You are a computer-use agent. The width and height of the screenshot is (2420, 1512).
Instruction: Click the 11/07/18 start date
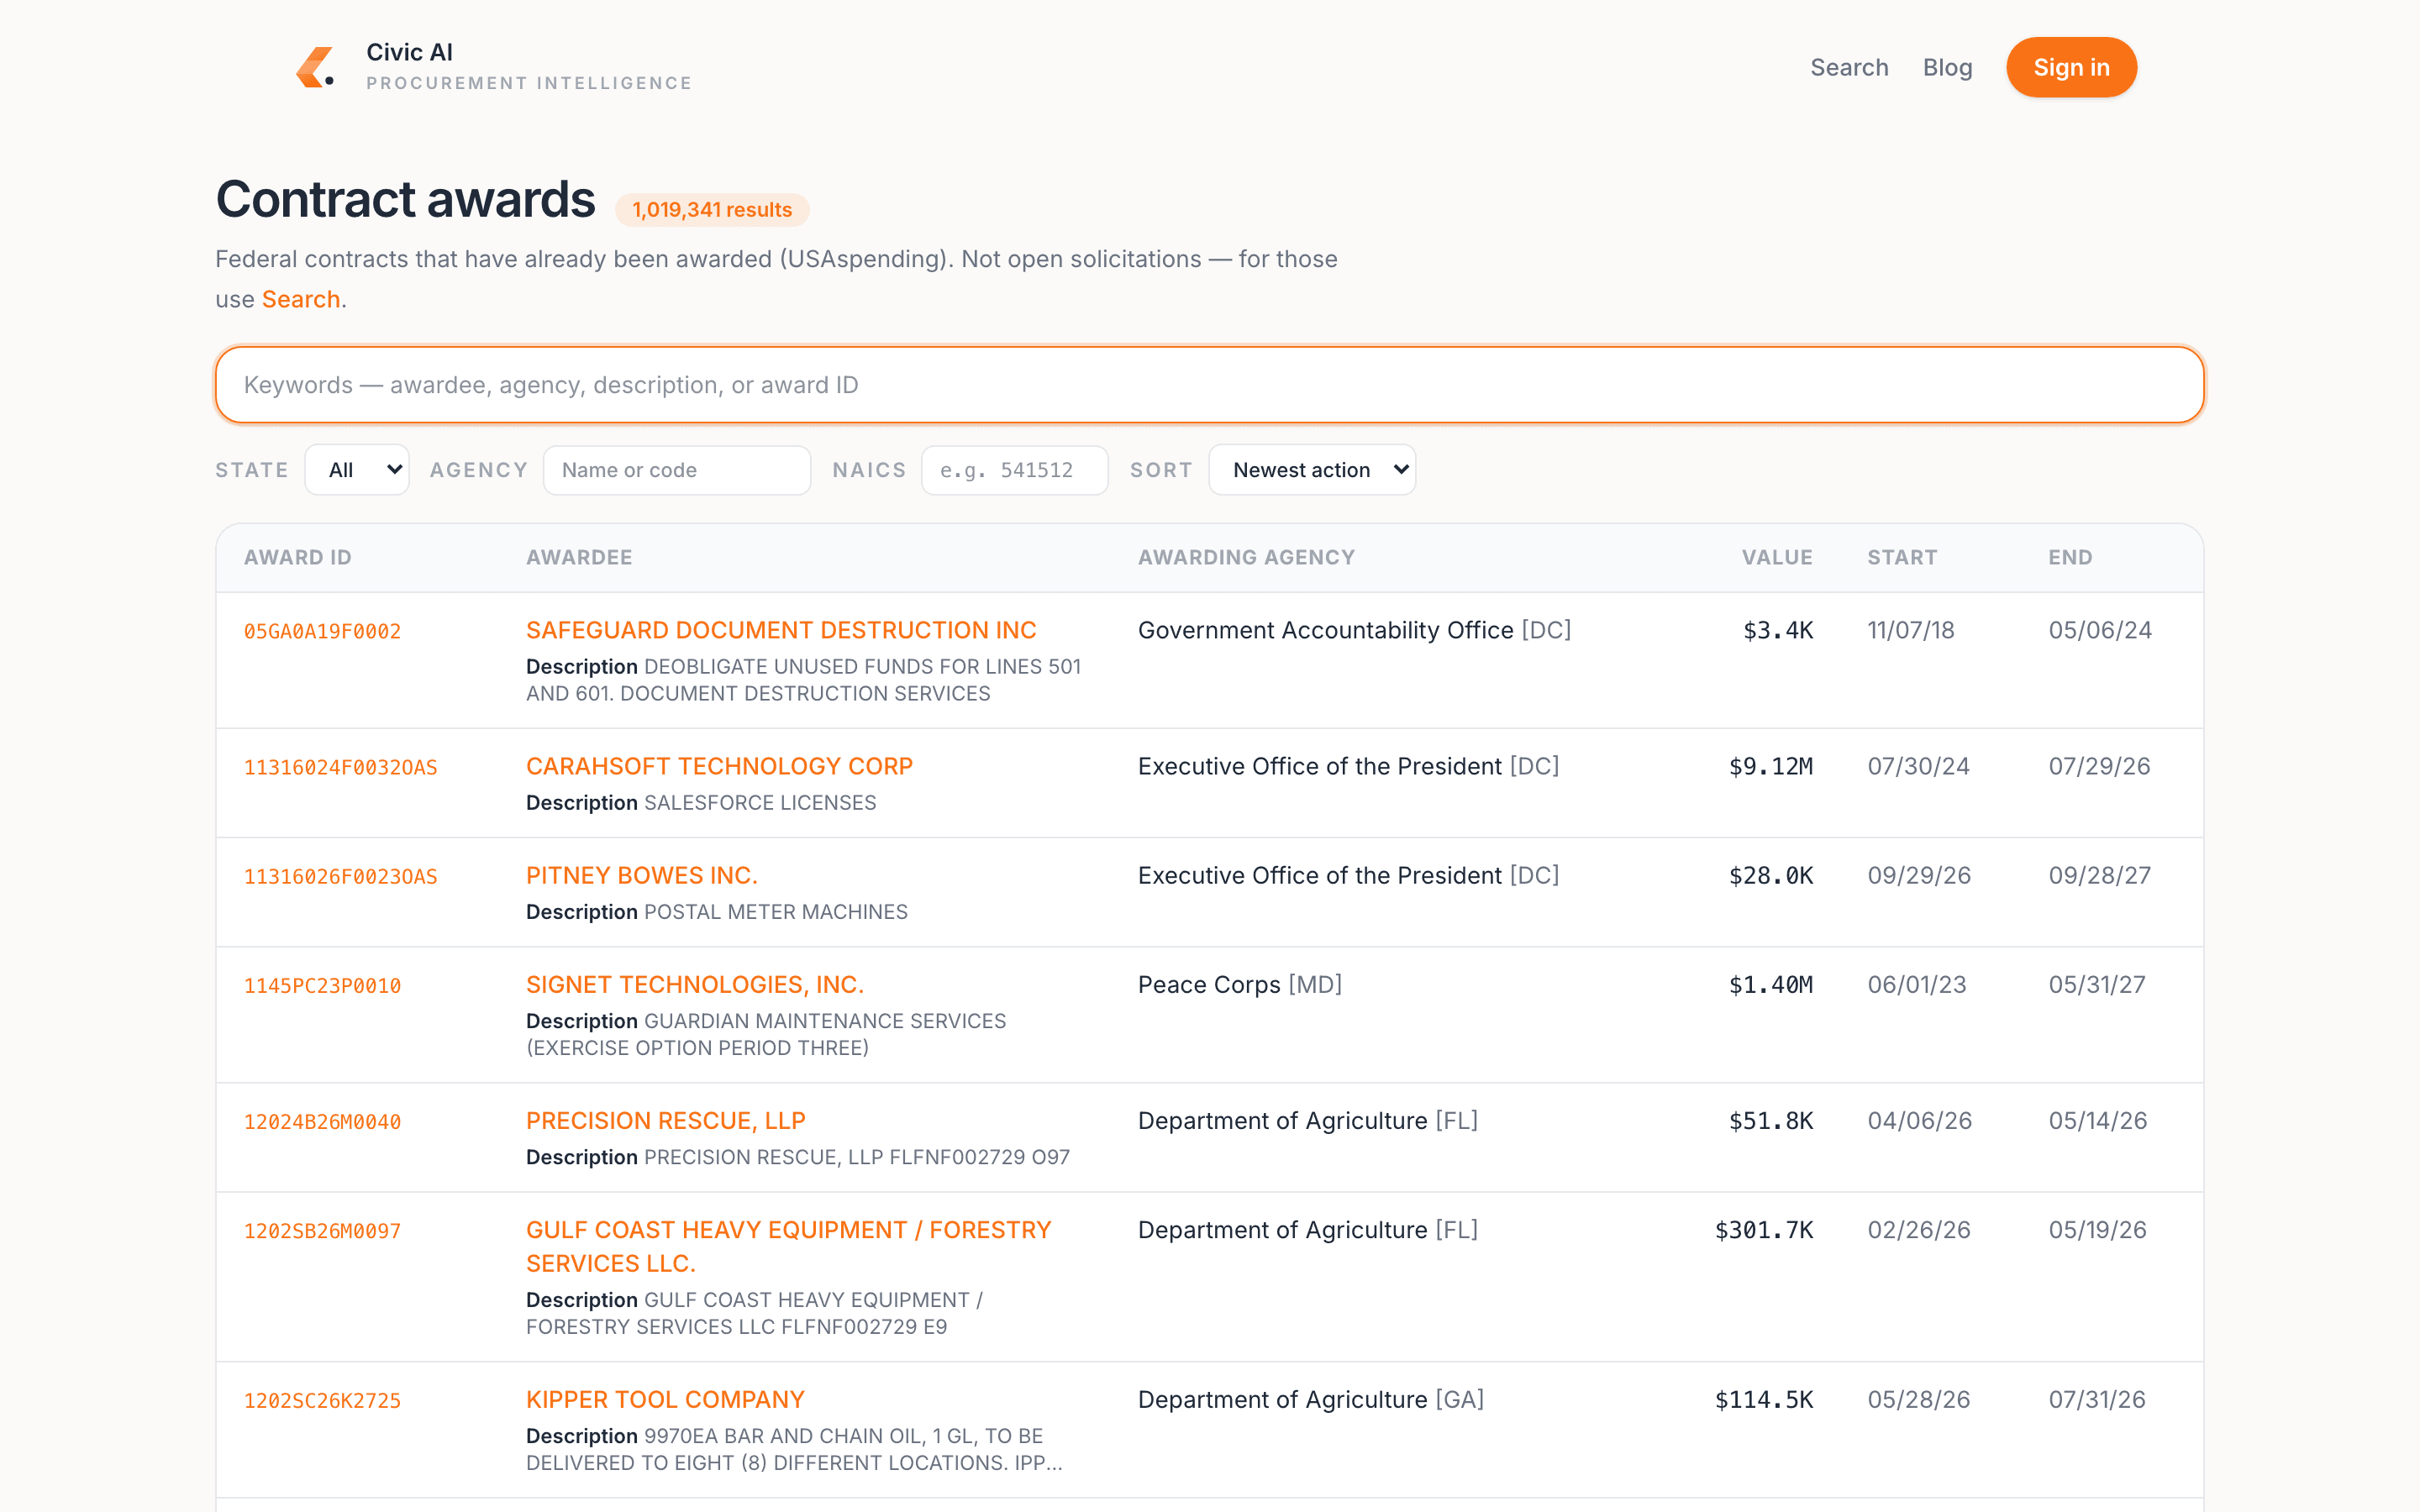tap(1910, 630)
